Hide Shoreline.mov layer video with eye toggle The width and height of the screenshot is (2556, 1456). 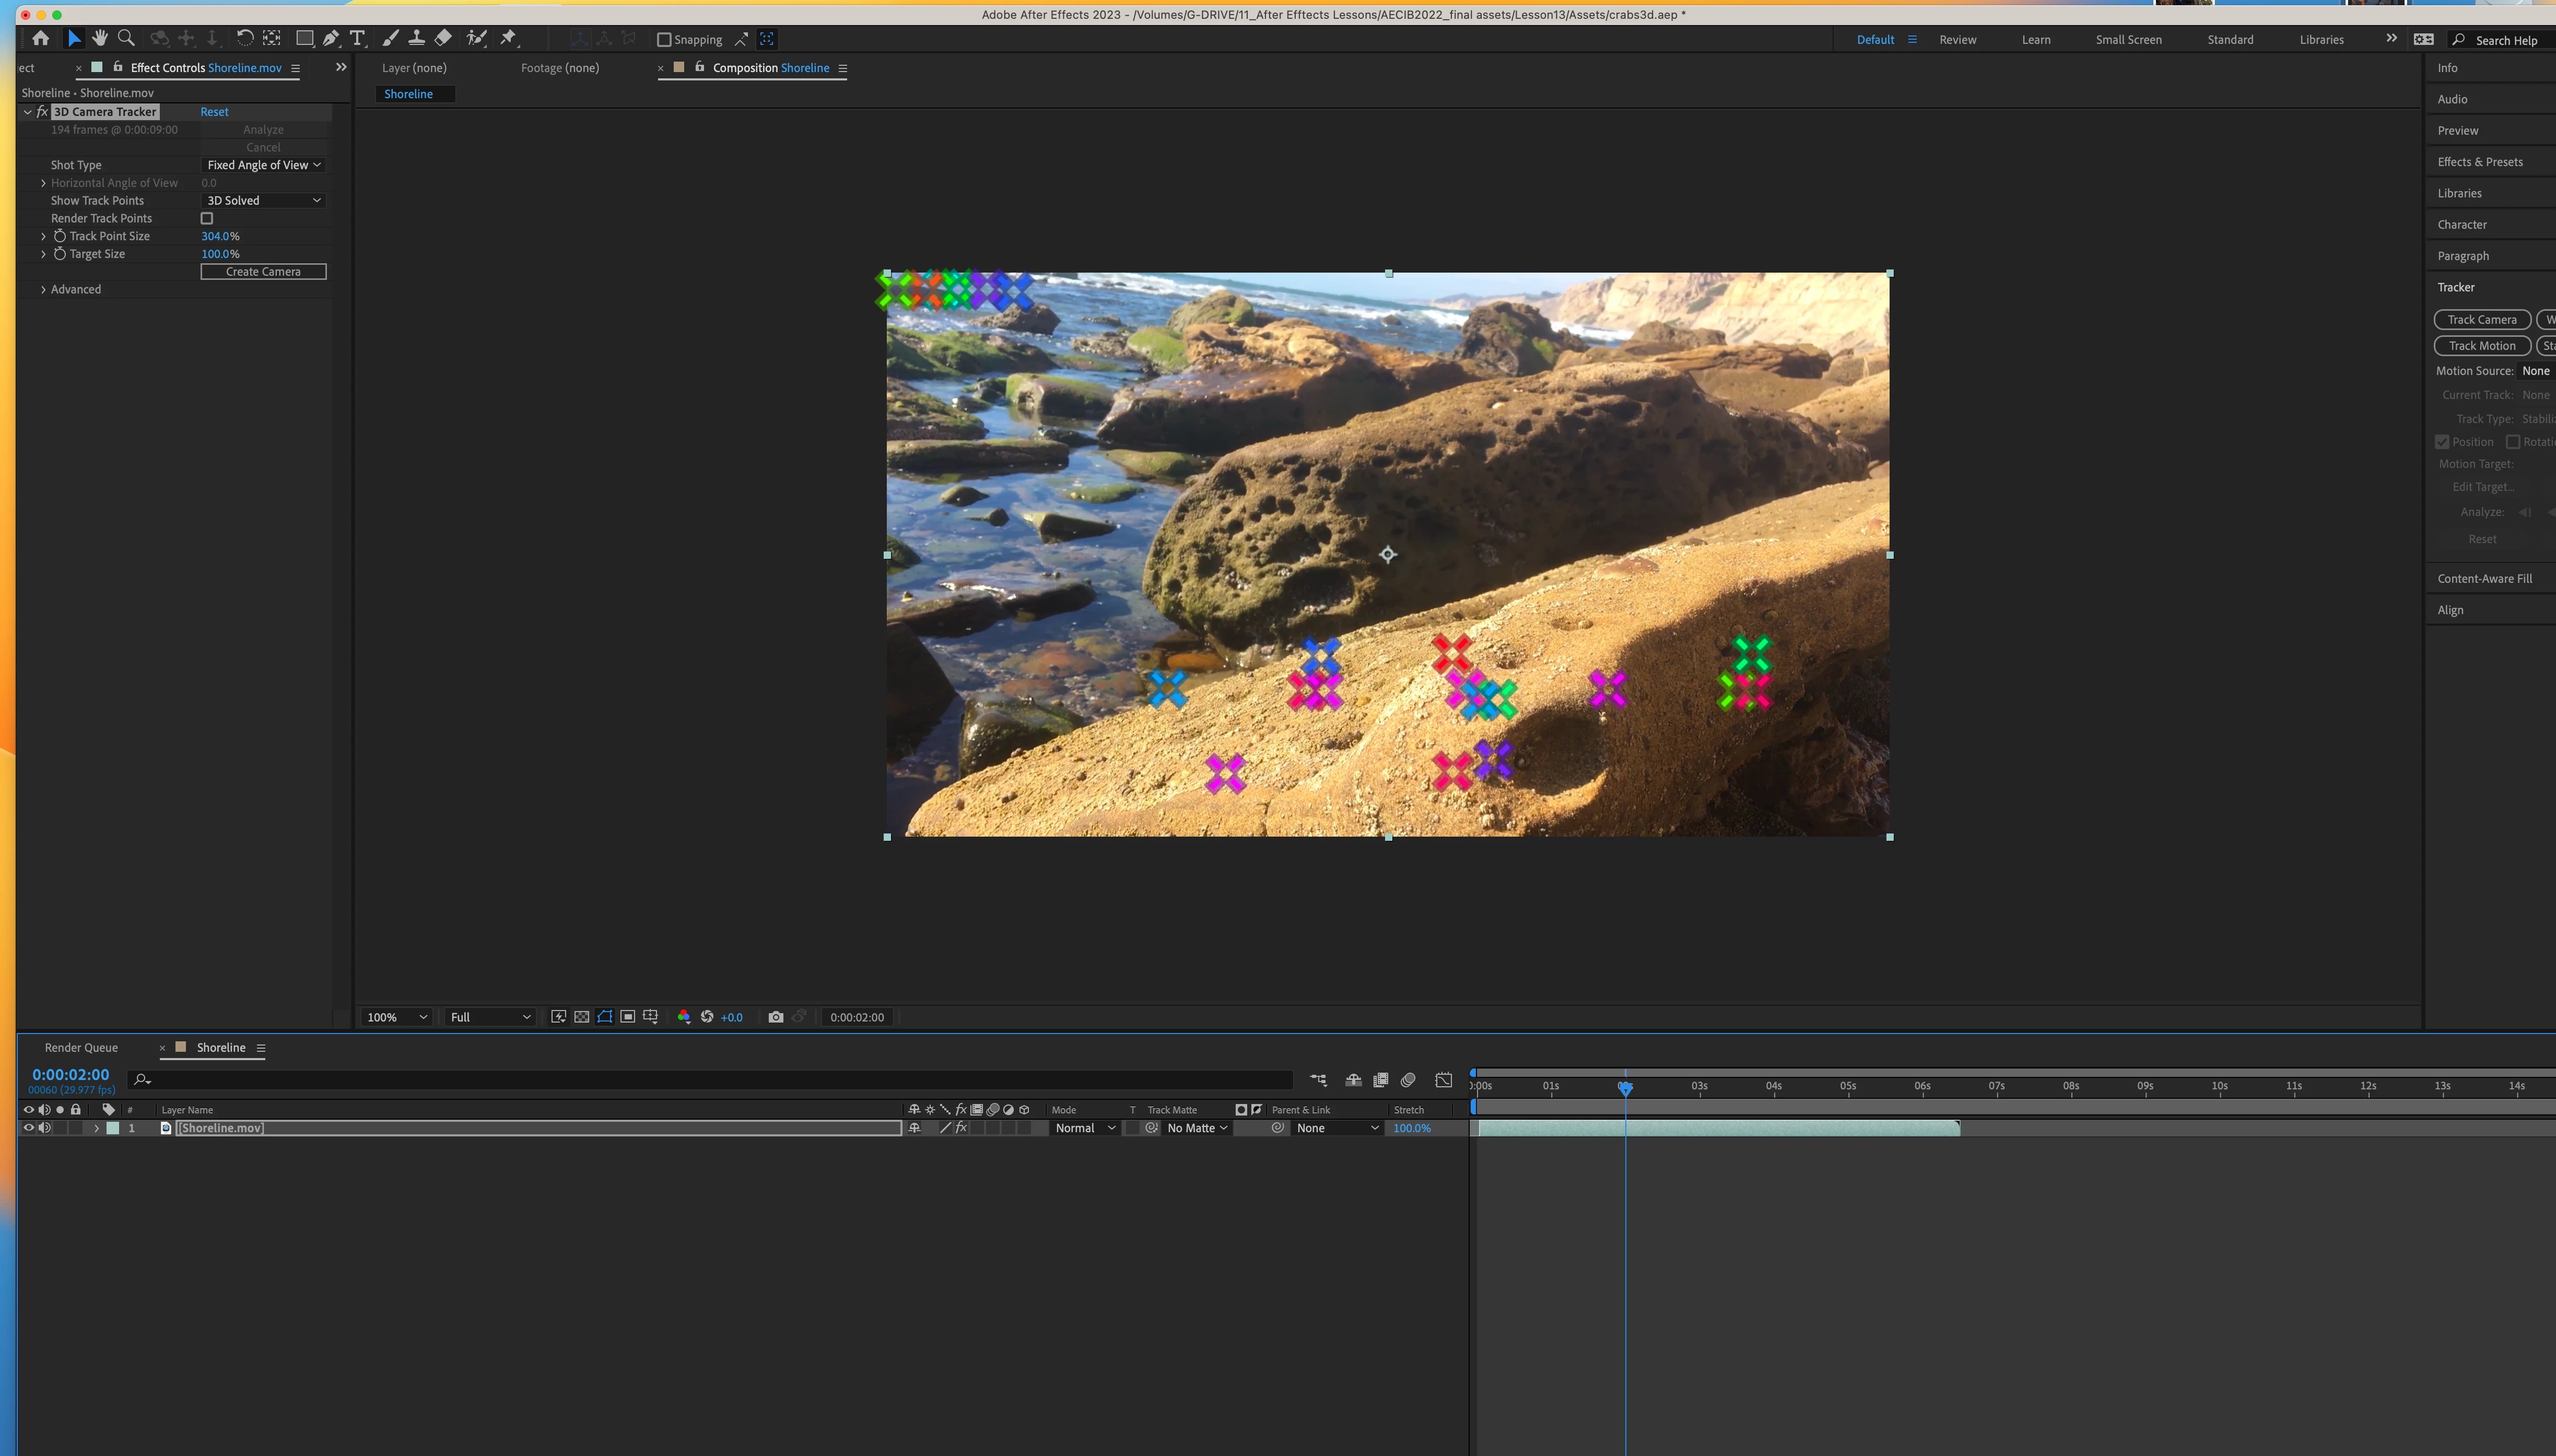pyautogui.click(x=28, y=1128)
